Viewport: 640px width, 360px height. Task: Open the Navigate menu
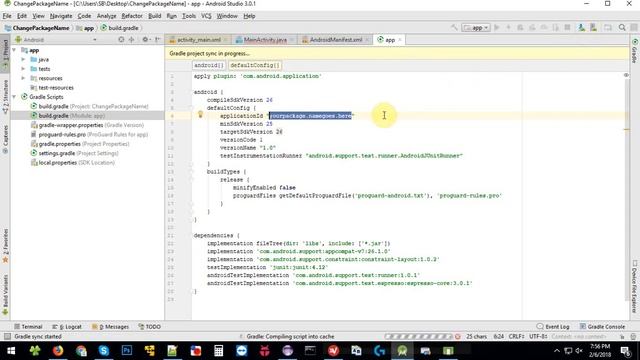point(61,16)
